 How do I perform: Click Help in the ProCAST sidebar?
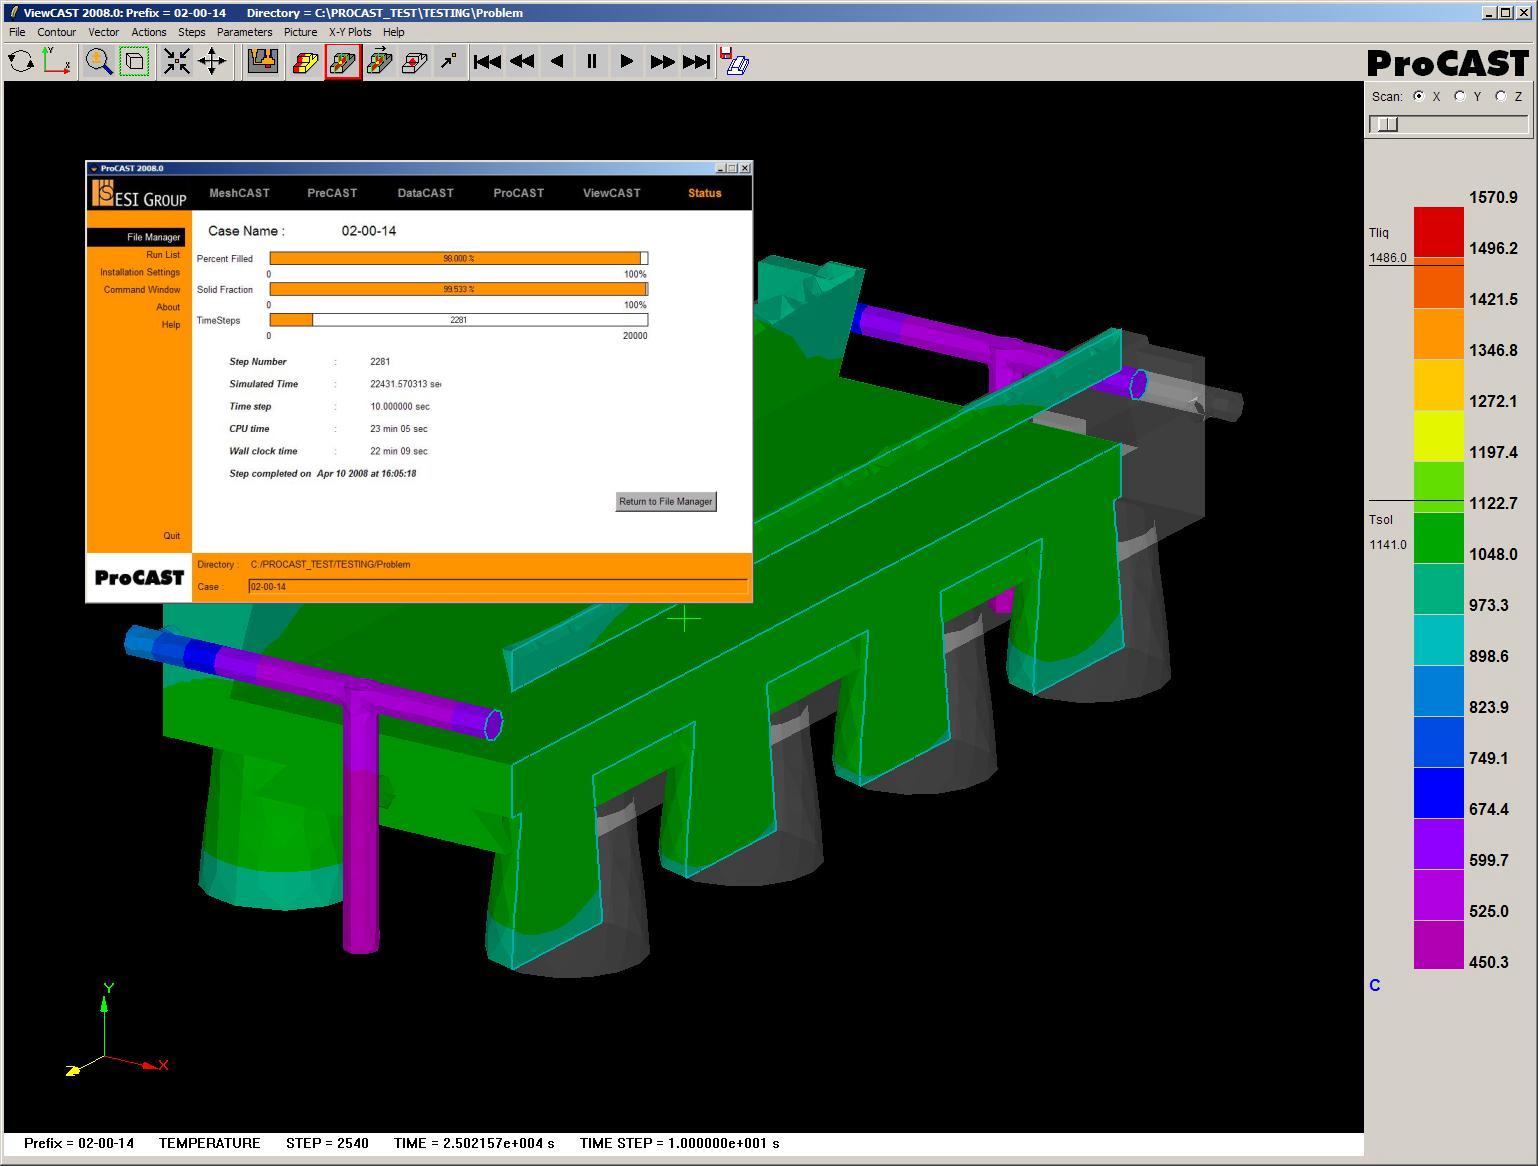pos(171,325)
